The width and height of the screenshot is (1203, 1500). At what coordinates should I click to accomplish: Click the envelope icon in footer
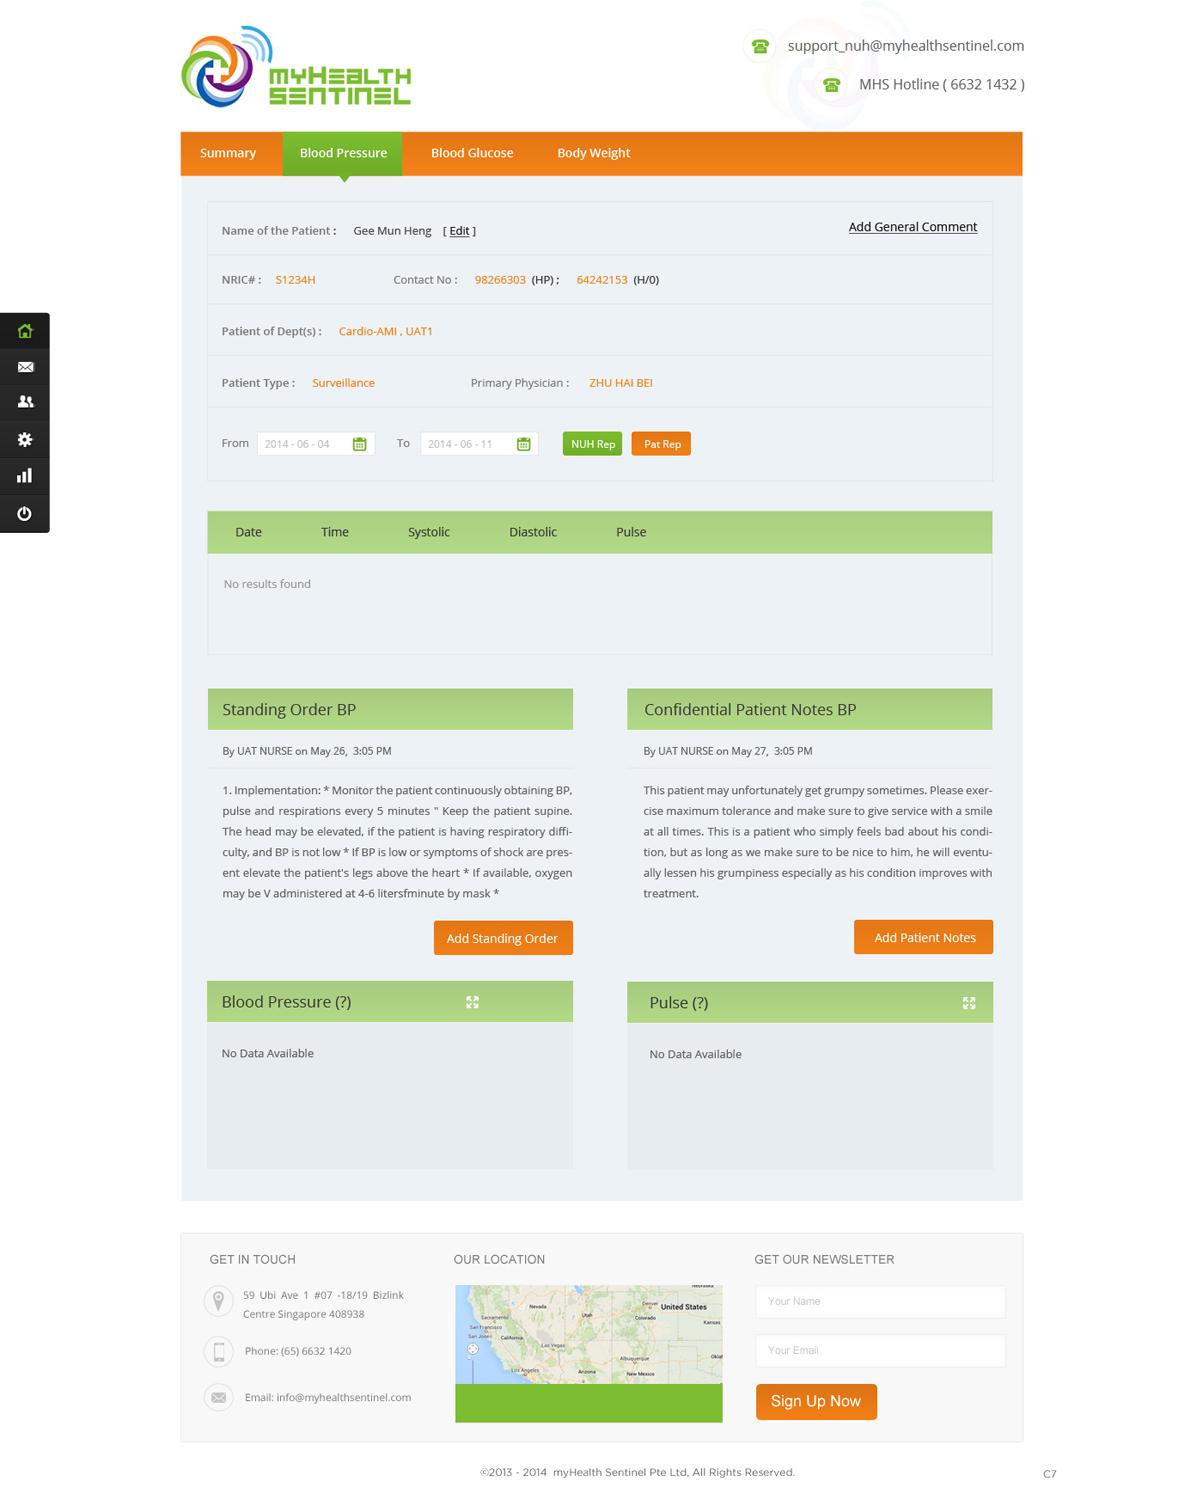218,1397
